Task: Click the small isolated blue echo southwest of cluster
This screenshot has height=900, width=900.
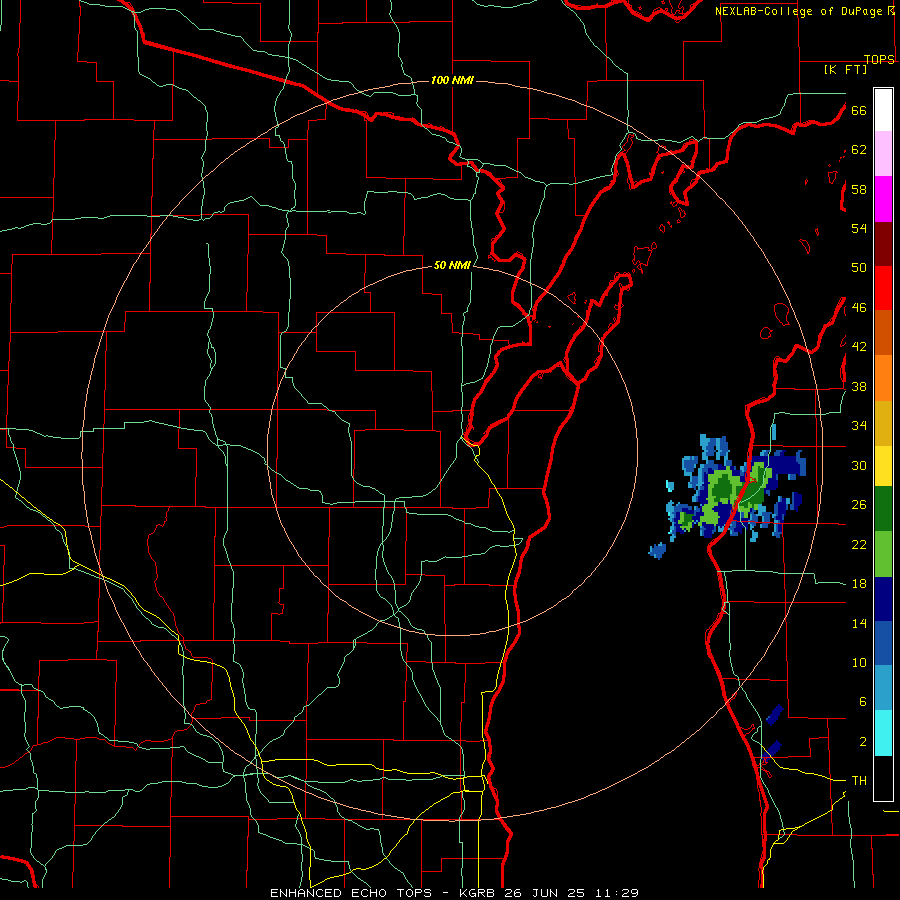Action: click(657, 551)
